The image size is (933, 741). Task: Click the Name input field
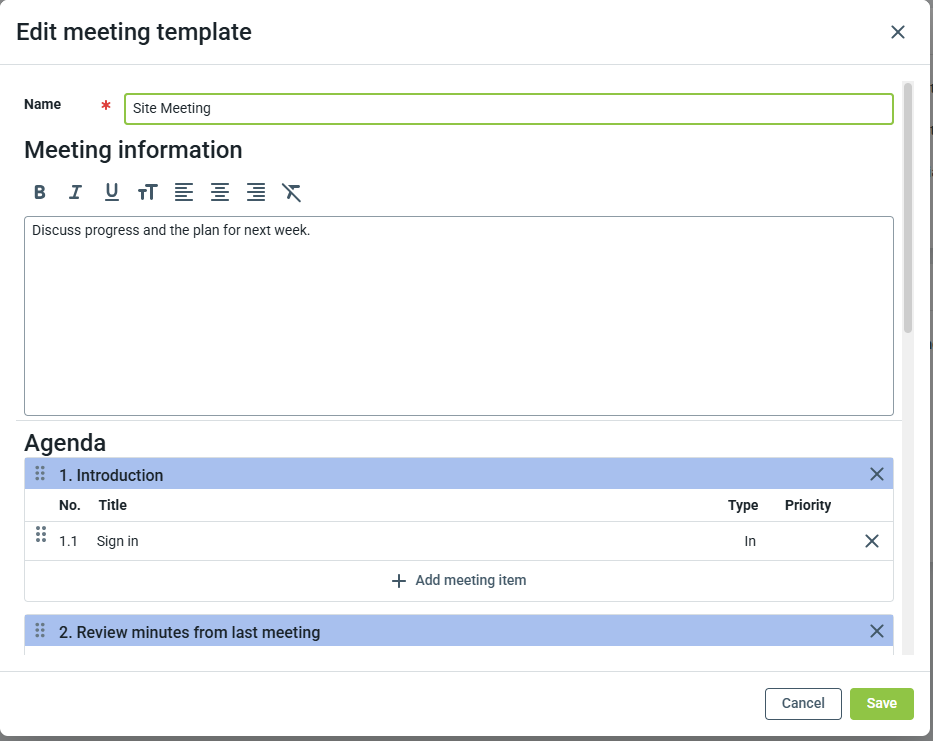508,109
